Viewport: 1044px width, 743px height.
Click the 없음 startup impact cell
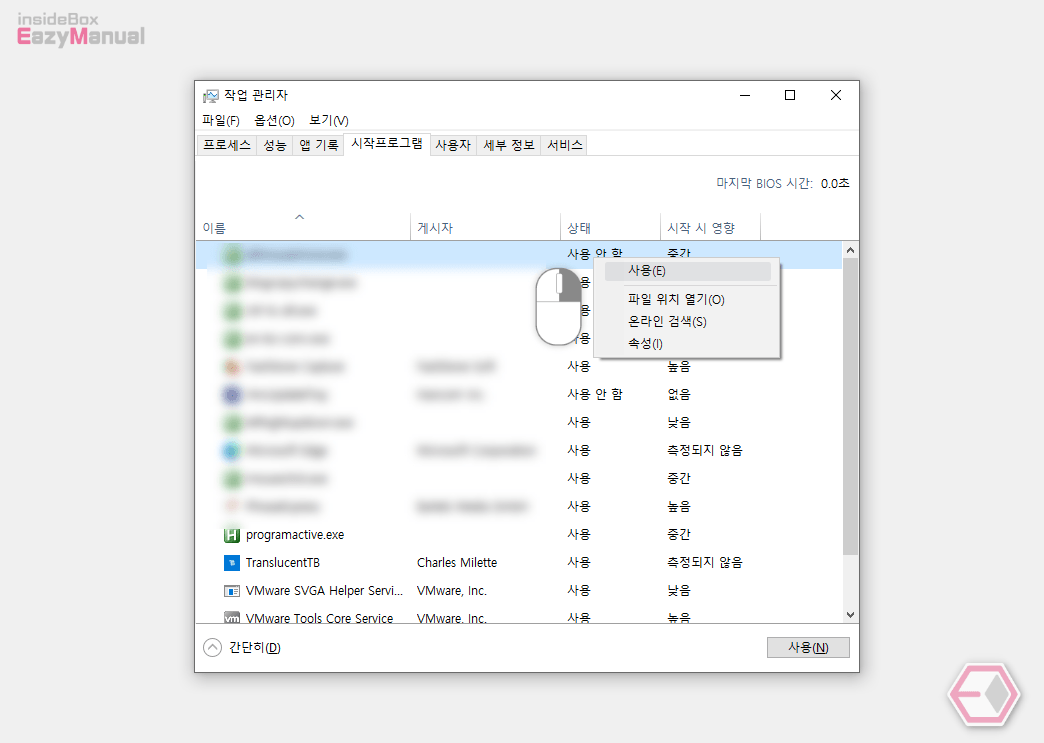coord(678,395)
